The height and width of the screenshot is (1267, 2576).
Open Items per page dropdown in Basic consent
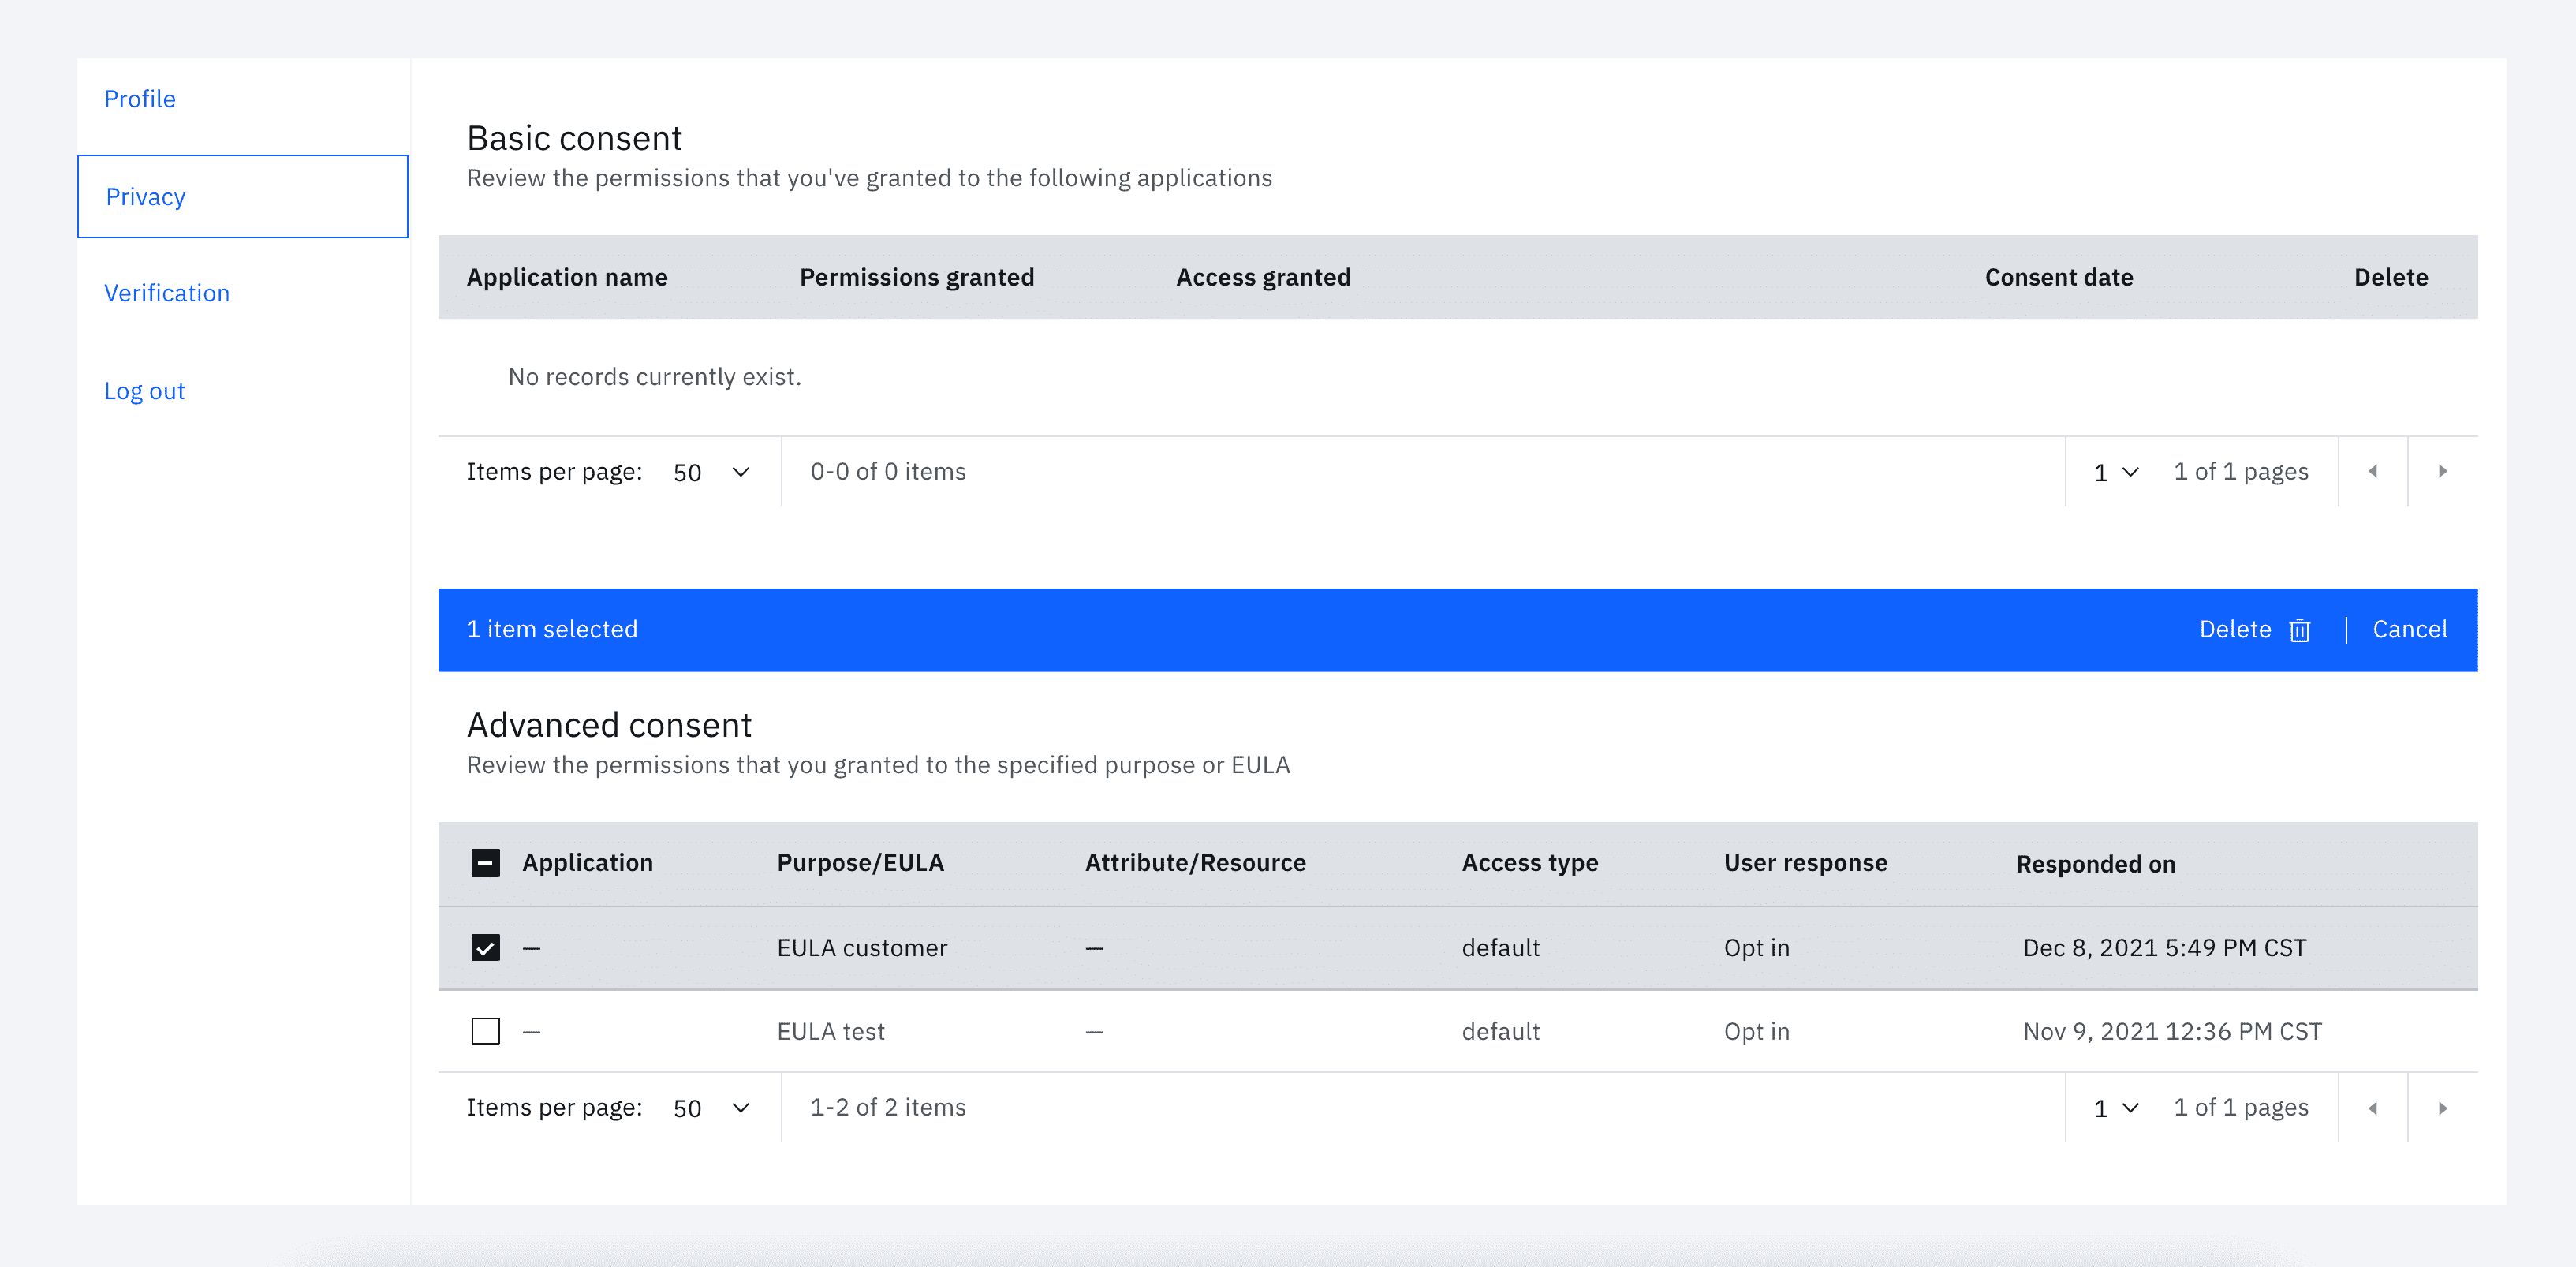tap(711, 472)
